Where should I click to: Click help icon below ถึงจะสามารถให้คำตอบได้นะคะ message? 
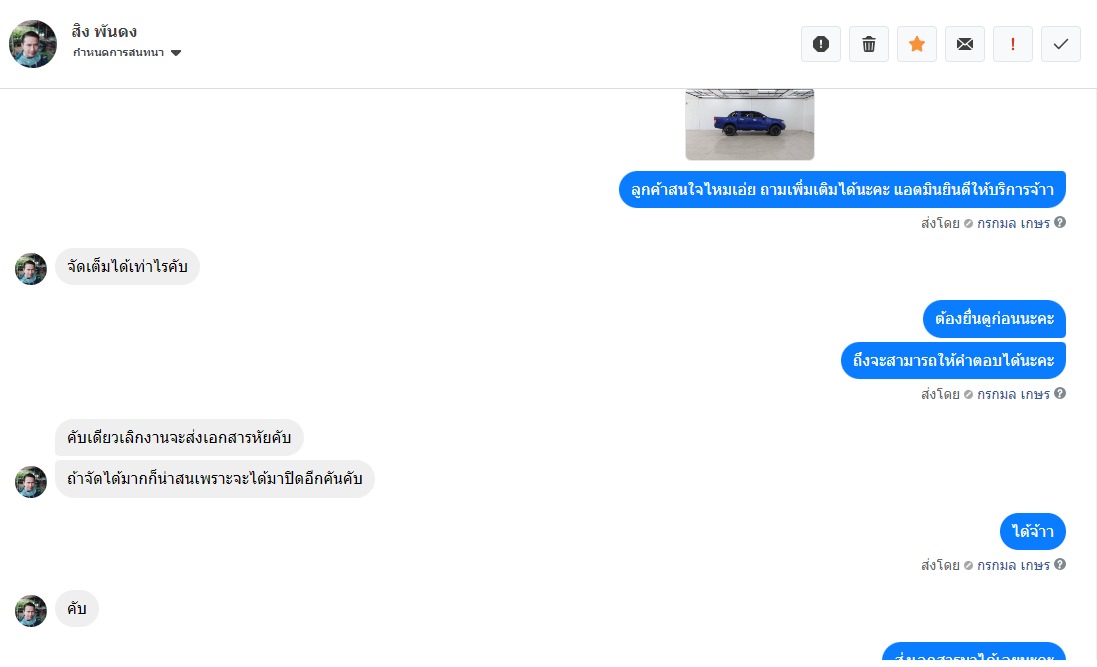click(x=1060, y=393)
